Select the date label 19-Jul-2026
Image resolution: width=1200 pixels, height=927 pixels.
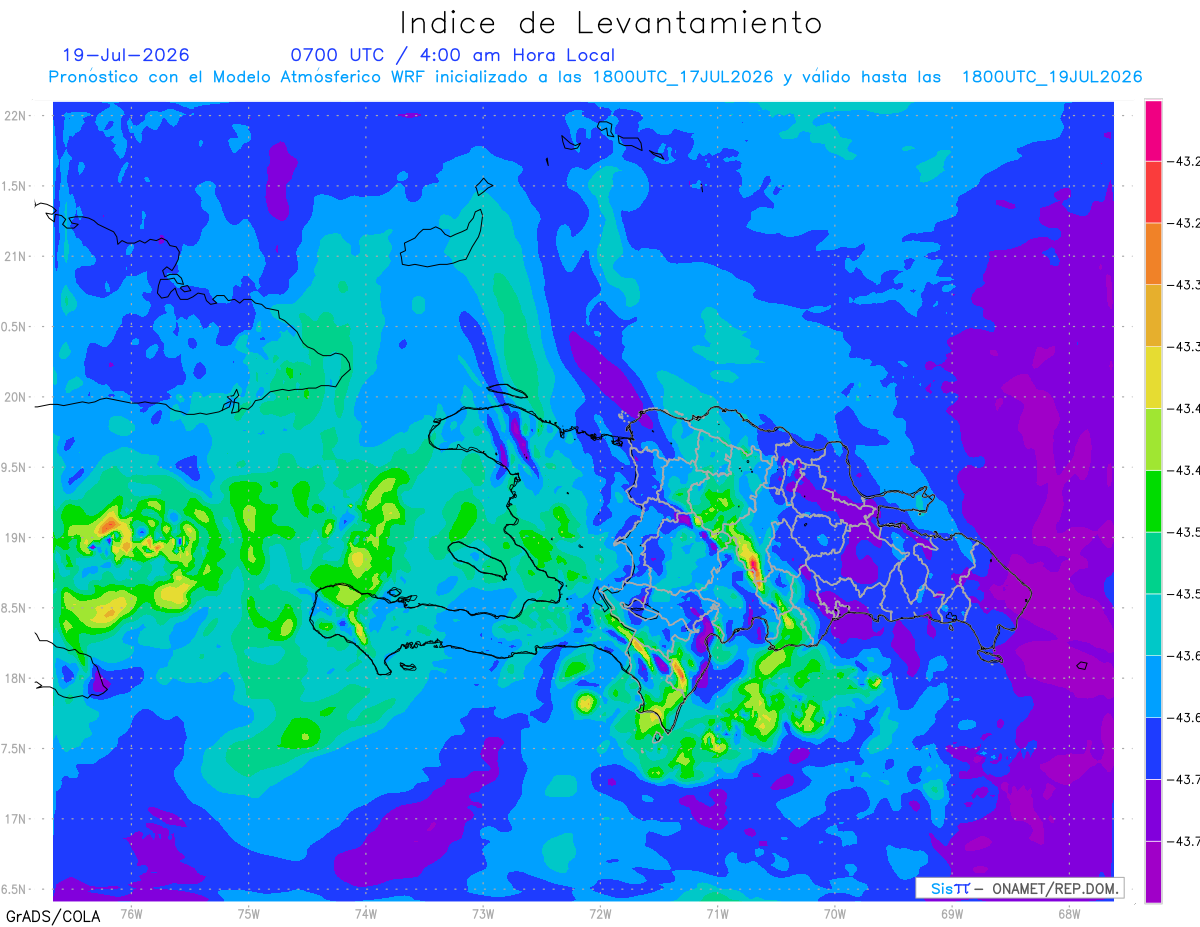(x=126, y=55)
